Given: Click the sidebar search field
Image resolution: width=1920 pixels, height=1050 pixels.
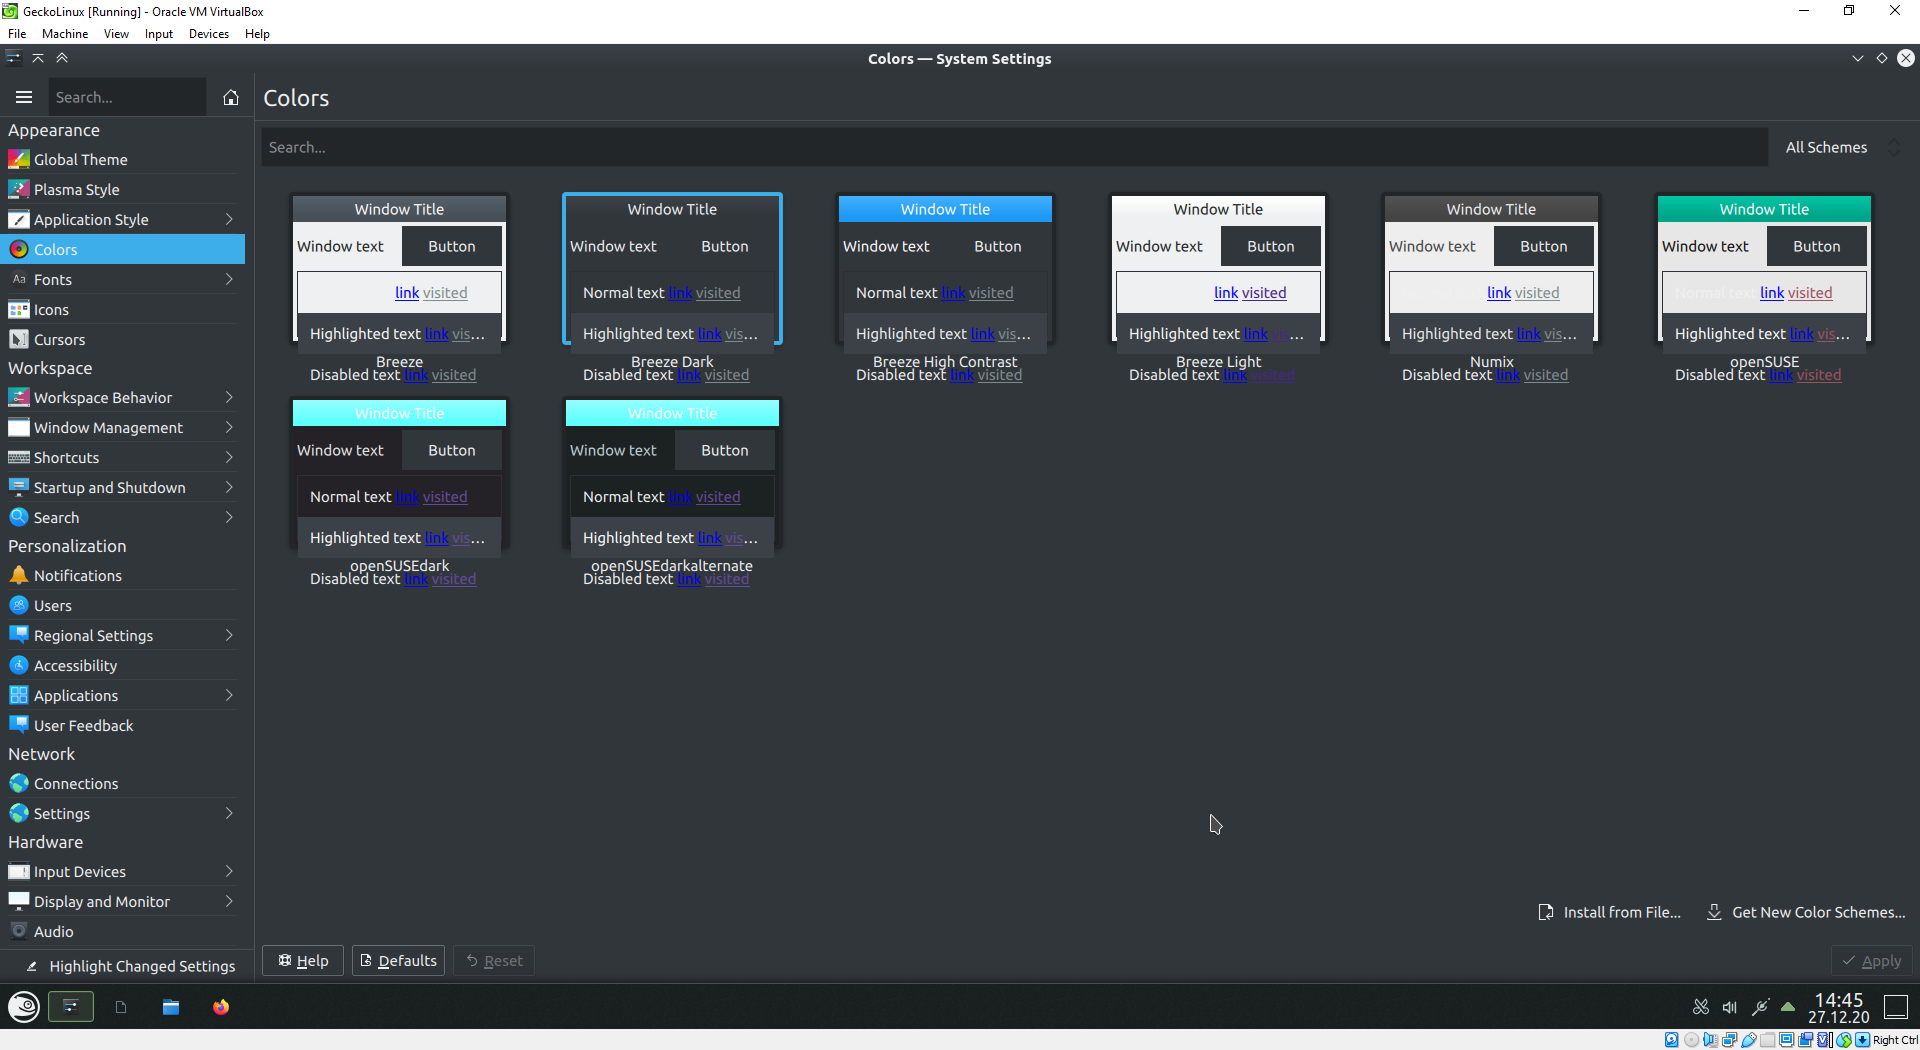Looking at the screenshot, I should 127,97.
